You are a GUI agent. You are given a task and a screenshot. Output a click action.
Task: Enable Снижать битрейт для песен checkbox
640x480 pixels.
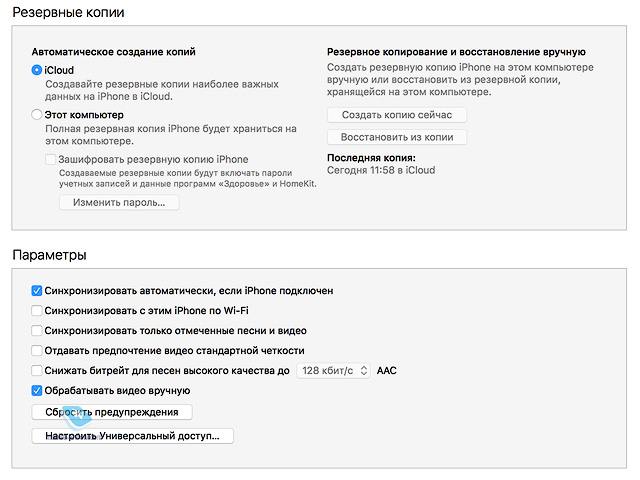pyautogui.click(x=37, y=371)
